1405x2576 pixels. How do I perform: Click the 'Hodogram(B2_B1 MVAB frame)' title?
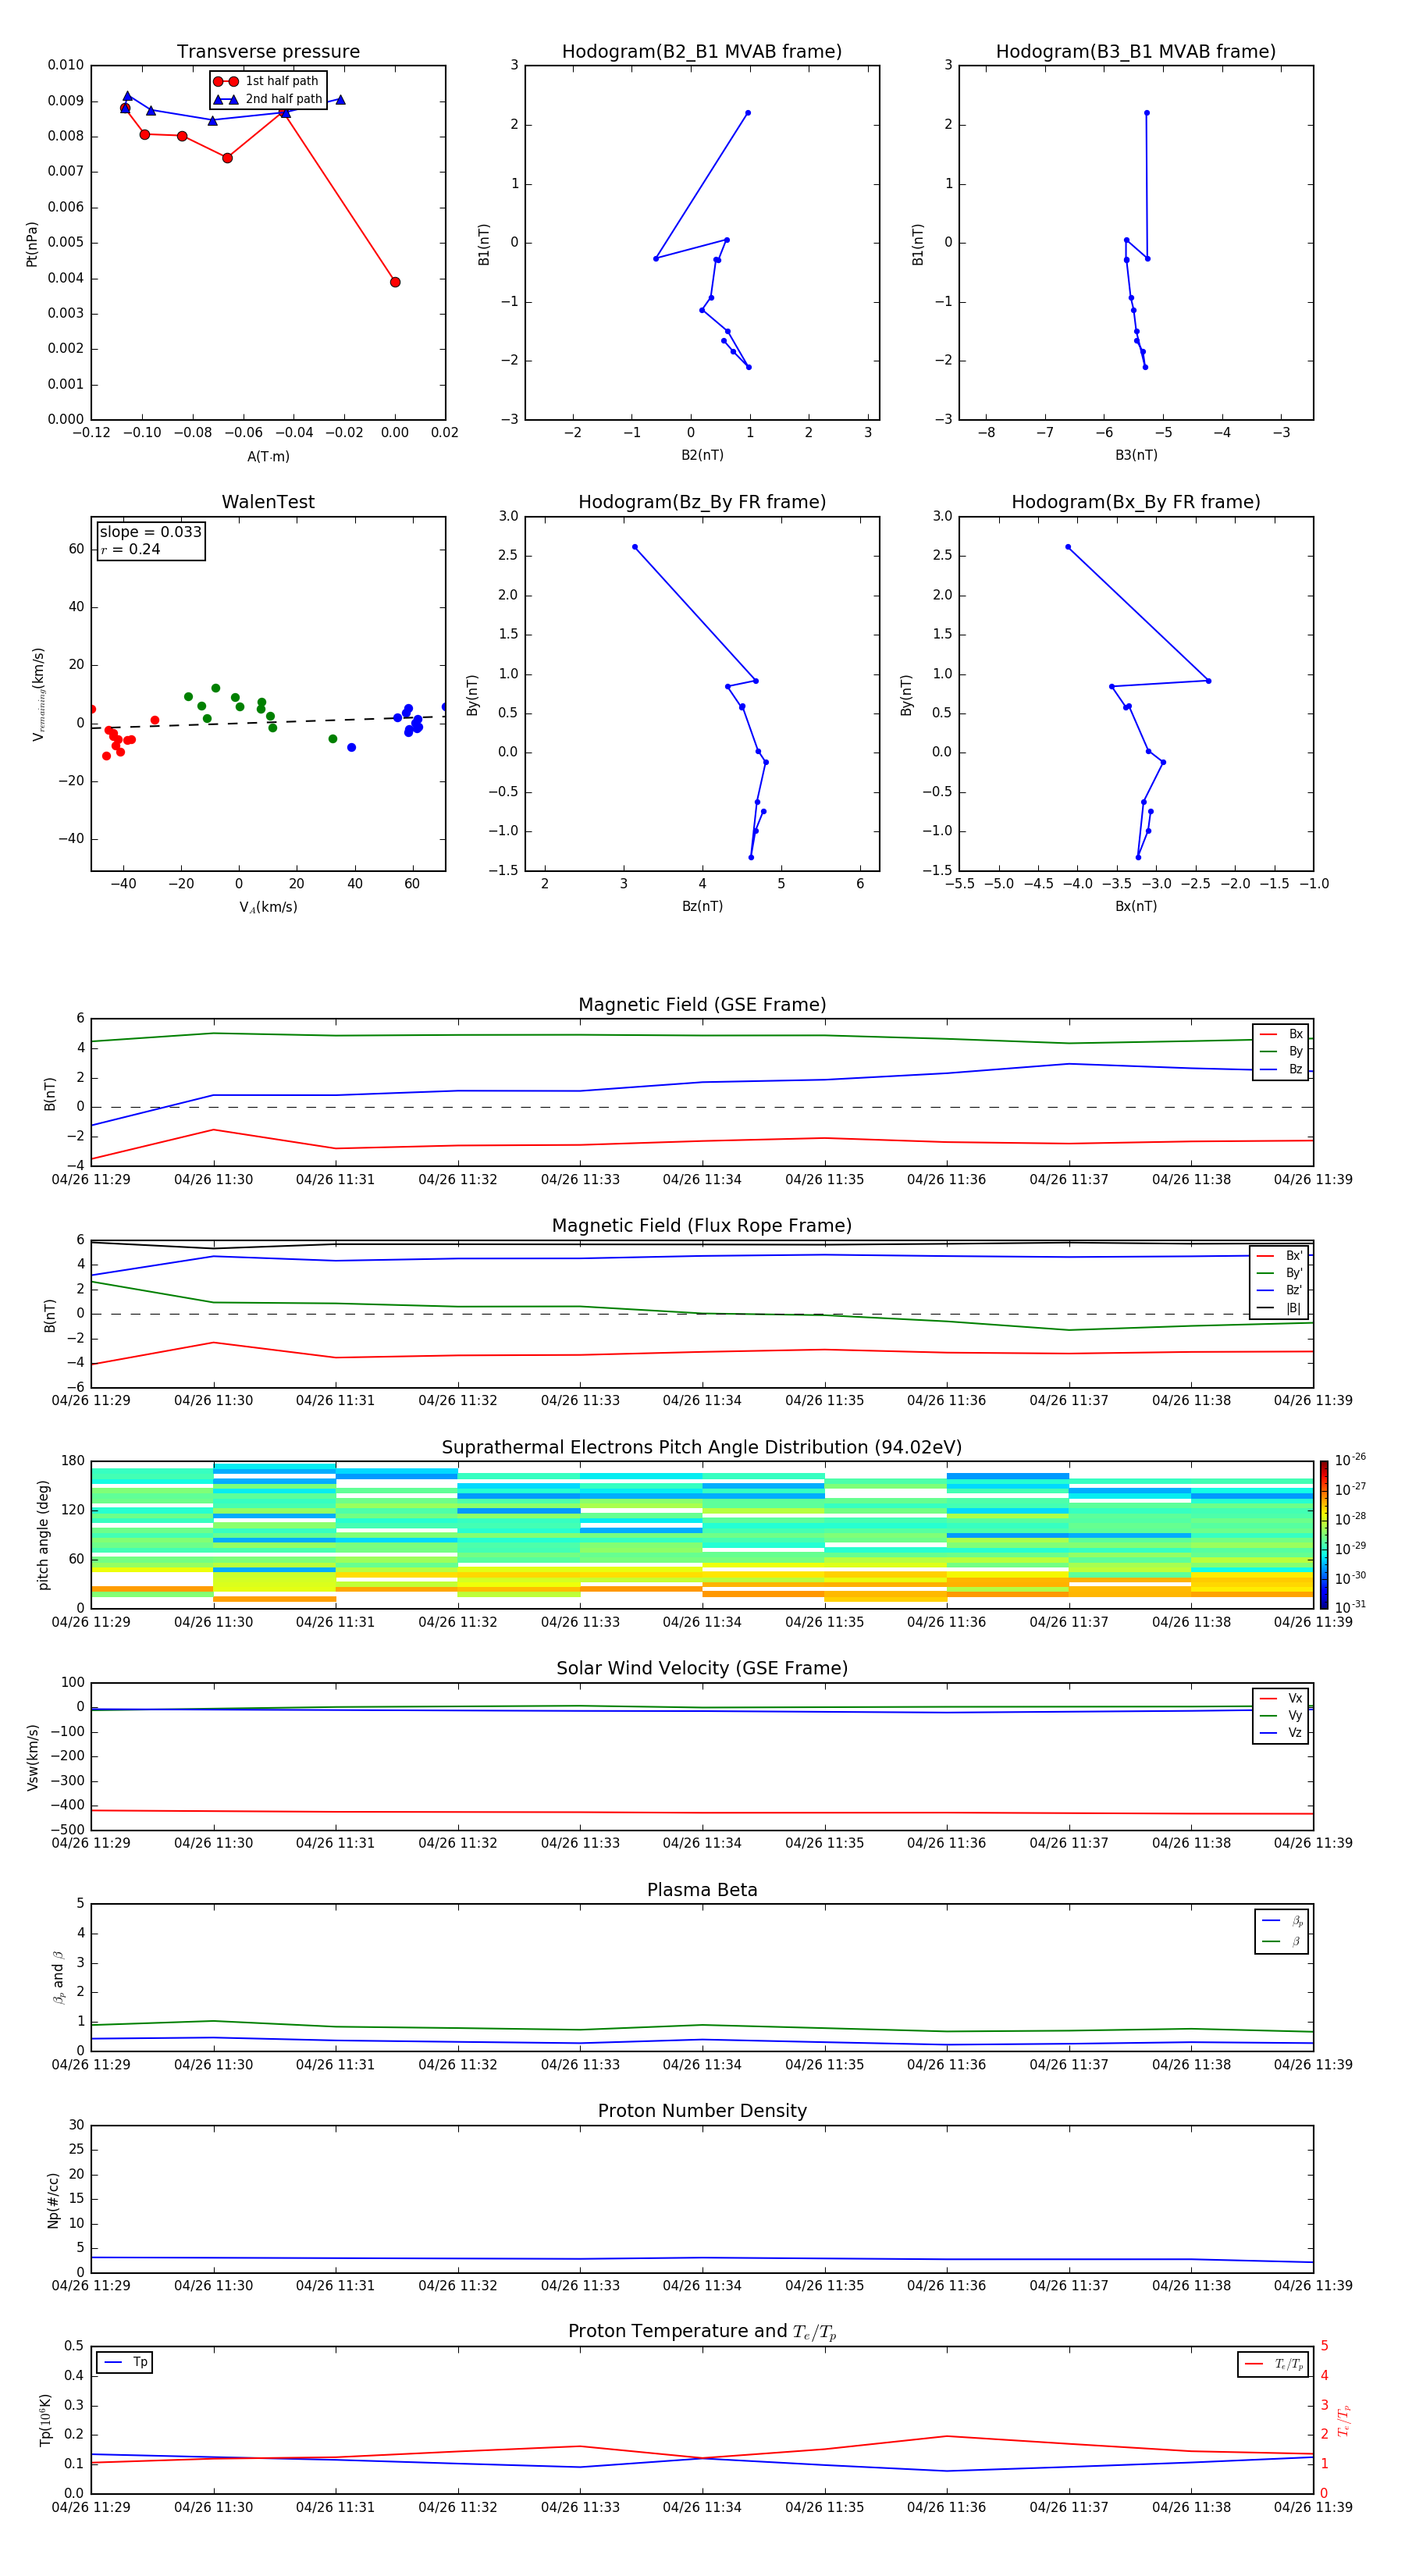pyautogui.click(x=702, y=52)
